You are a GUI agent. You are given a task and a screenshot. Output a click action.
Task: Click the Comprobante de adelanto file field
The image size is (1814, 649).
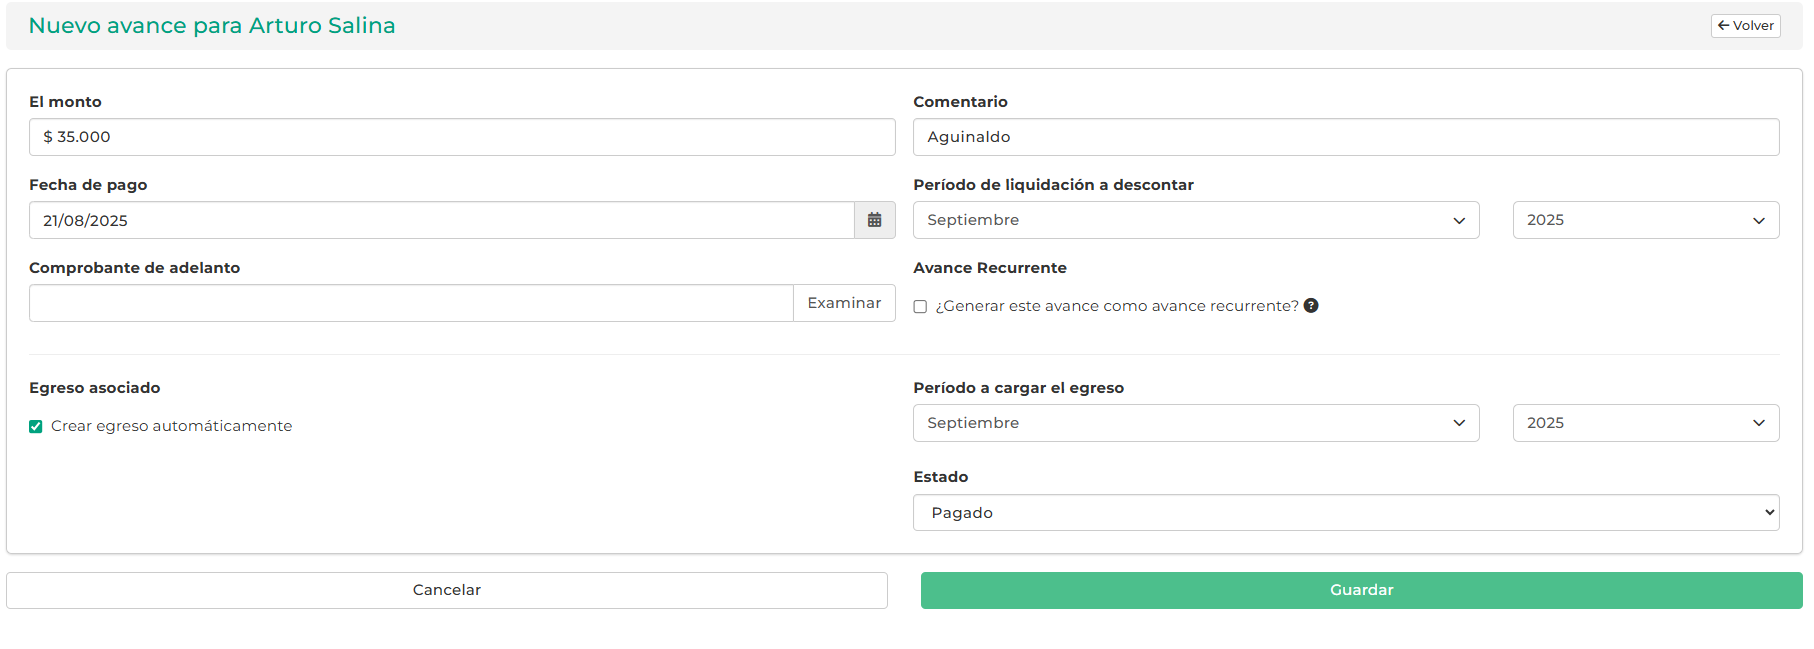(x=410, y=303)
